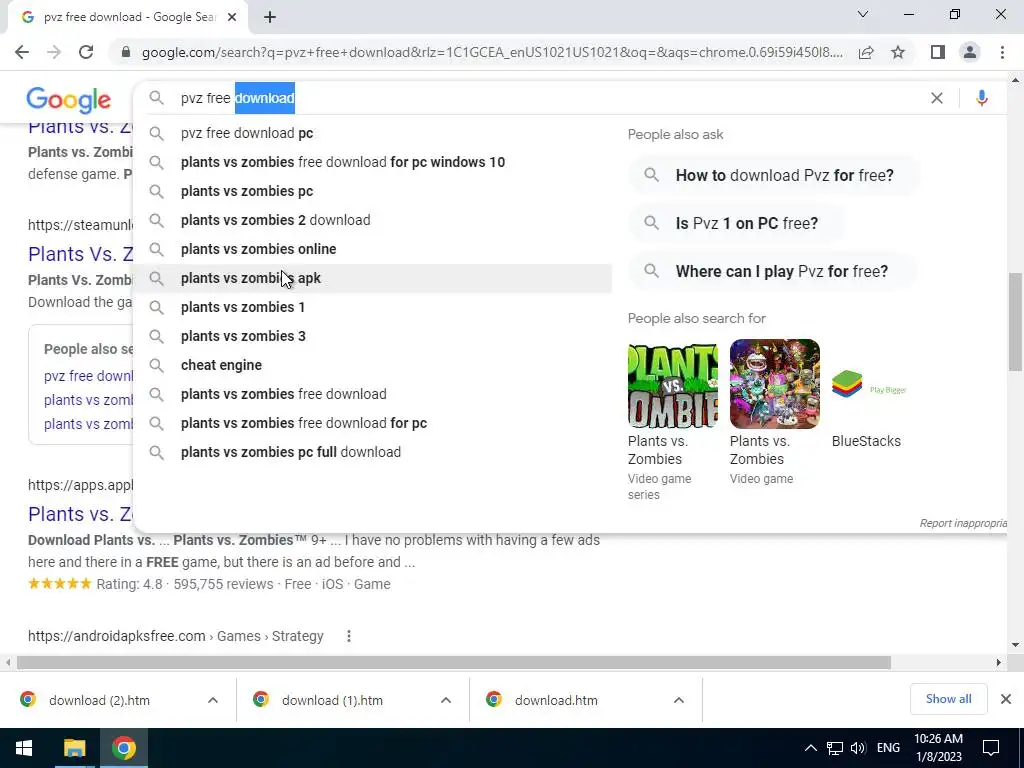Open Plants vs. Zombies video game thumbnail
The width and height of the screenshot is (1024, 768).
(x=775, y=384)
